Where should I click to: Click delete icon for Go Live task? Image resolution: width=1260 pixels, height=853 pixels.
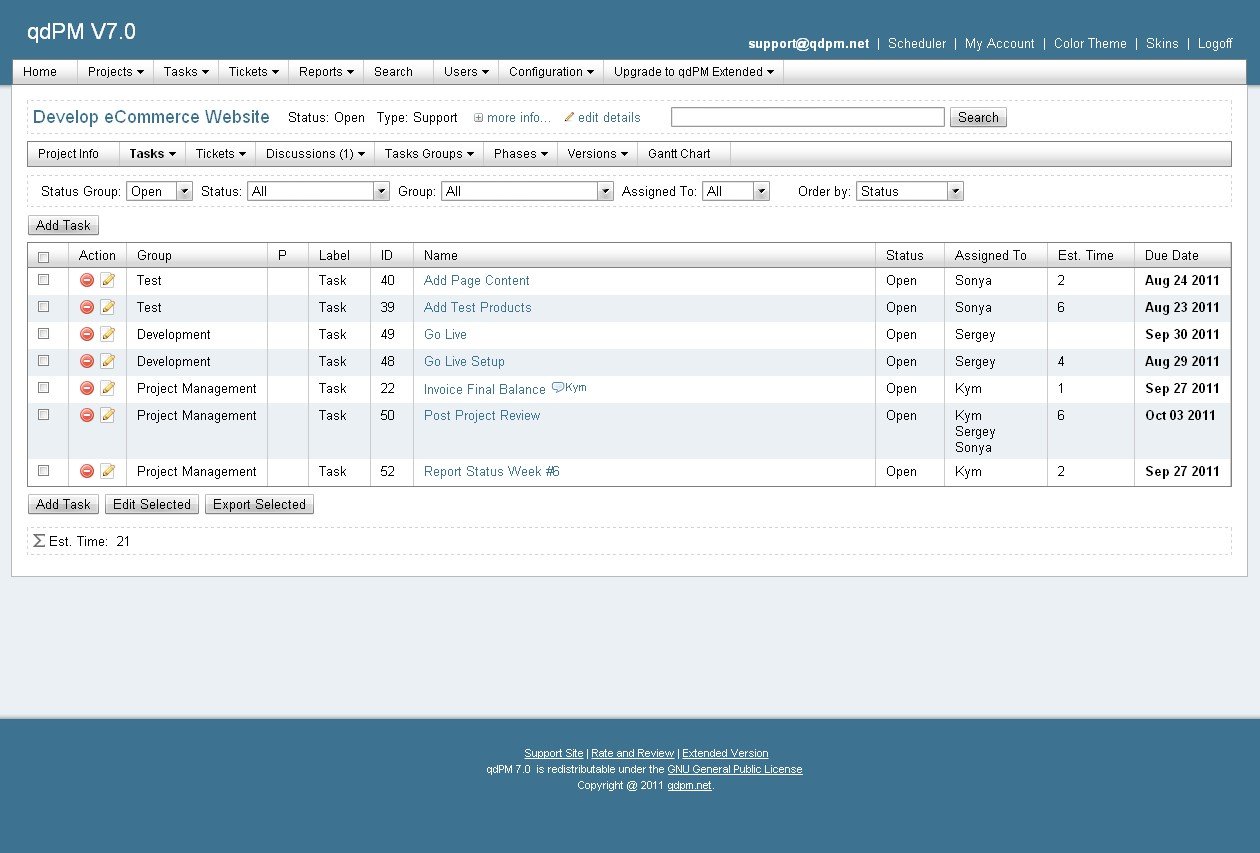coord(87,335)
